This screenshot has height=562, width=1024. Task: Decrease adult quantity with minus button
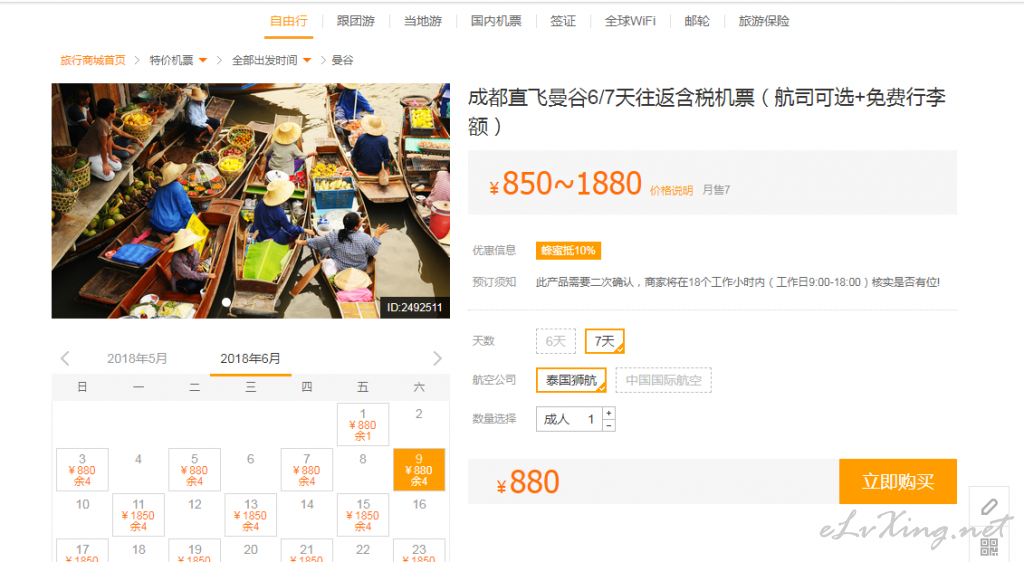tap(609, 425)
